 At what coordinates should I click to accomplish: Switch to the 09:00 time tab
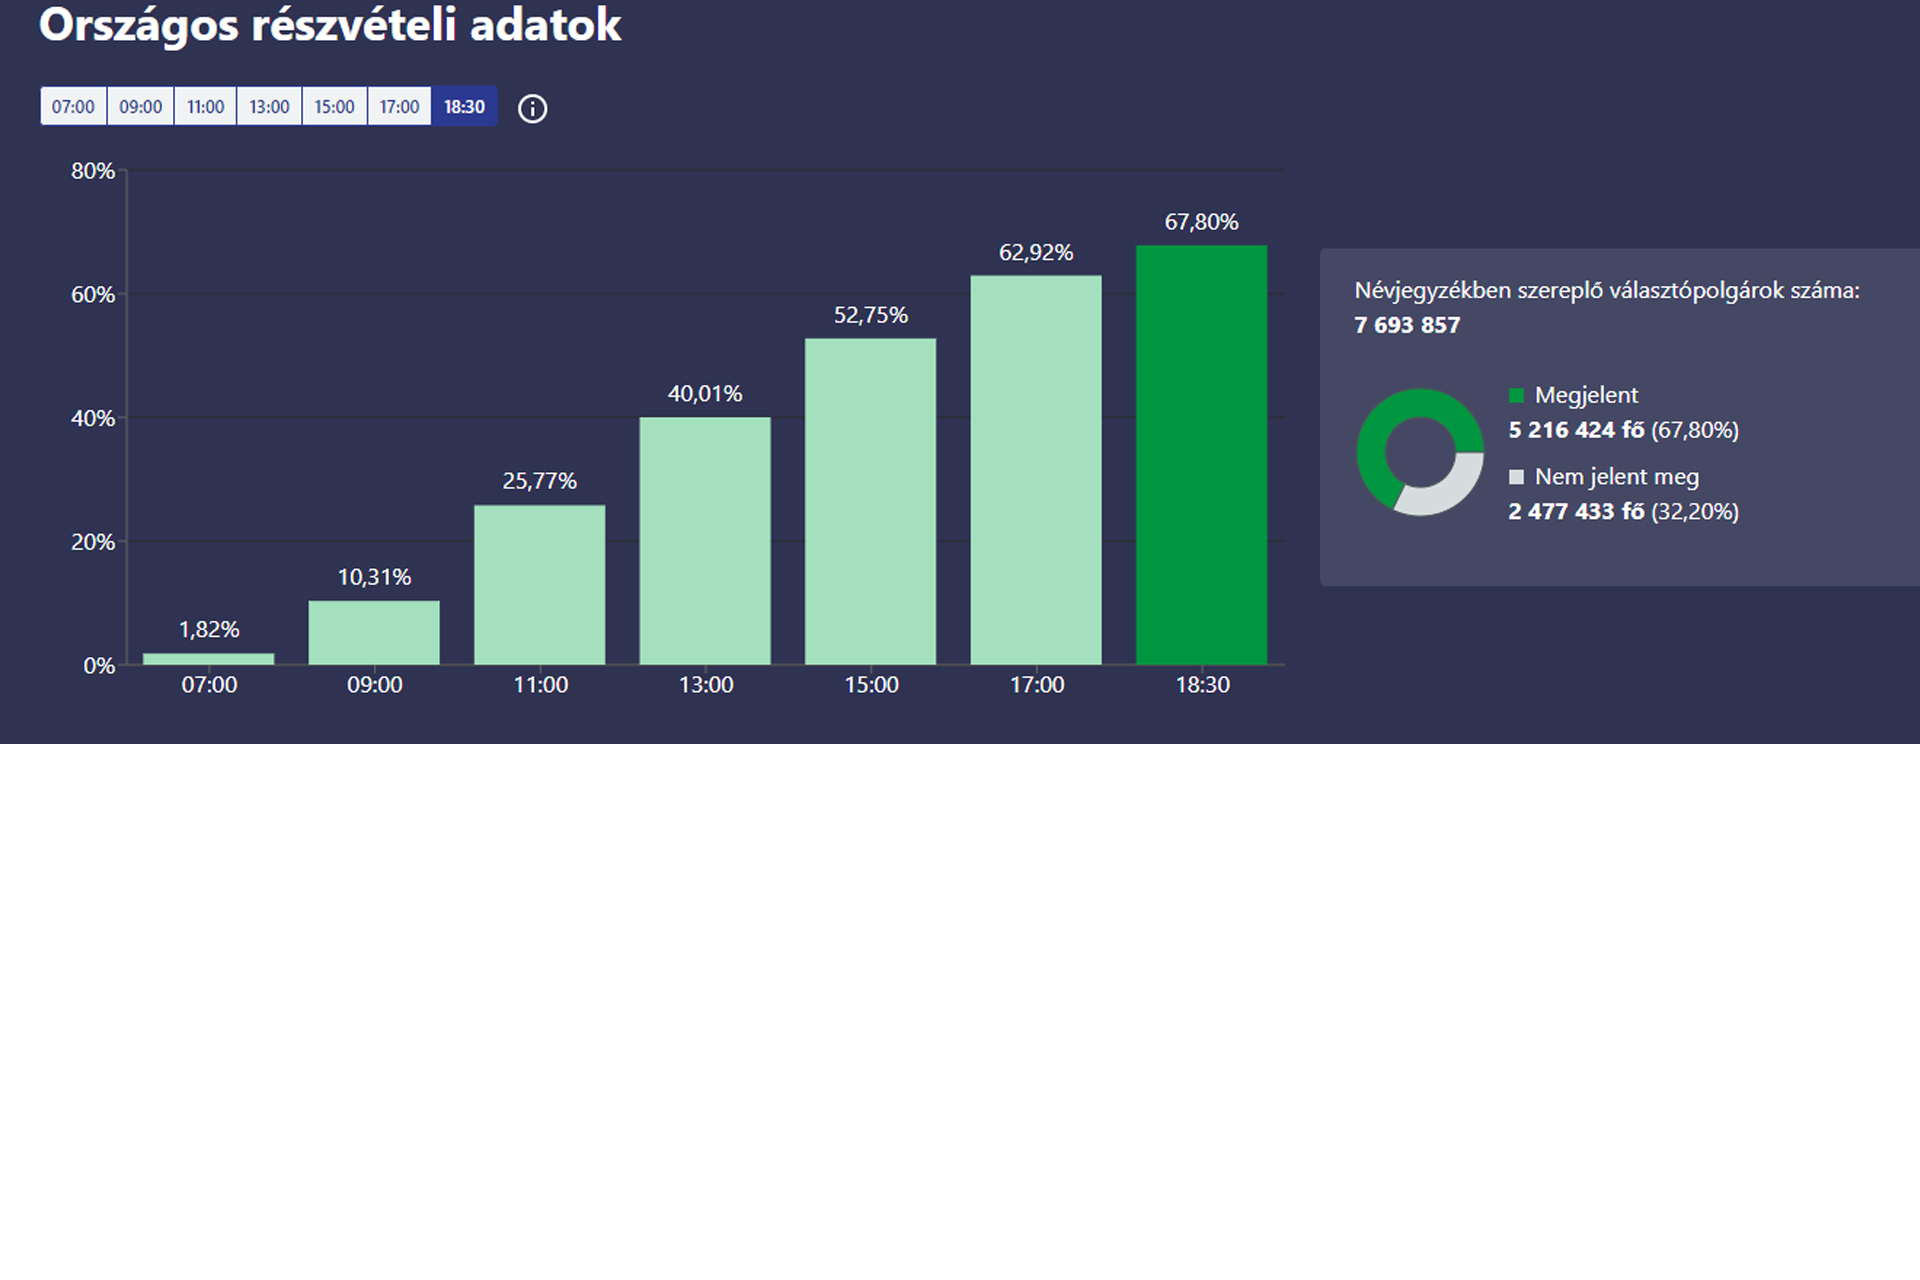(140, 107)
